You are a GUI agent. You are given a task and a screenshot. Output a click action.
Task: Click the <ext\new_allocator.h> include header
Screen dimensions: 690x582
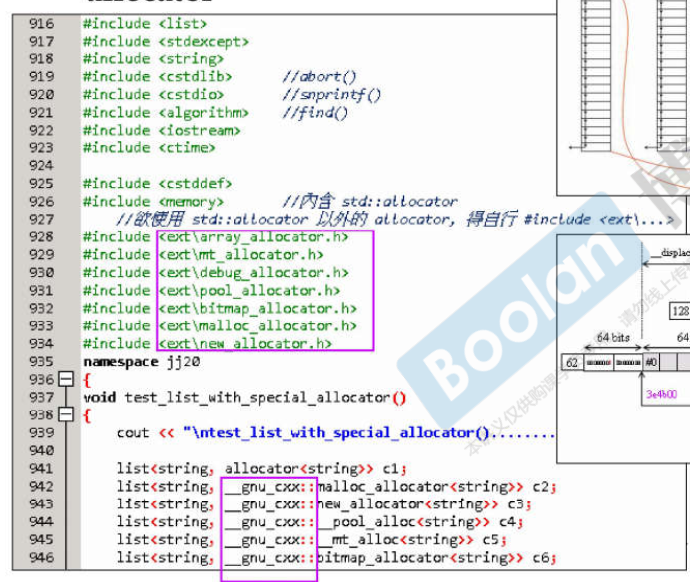pyautogui.click(x=245, y=344)
